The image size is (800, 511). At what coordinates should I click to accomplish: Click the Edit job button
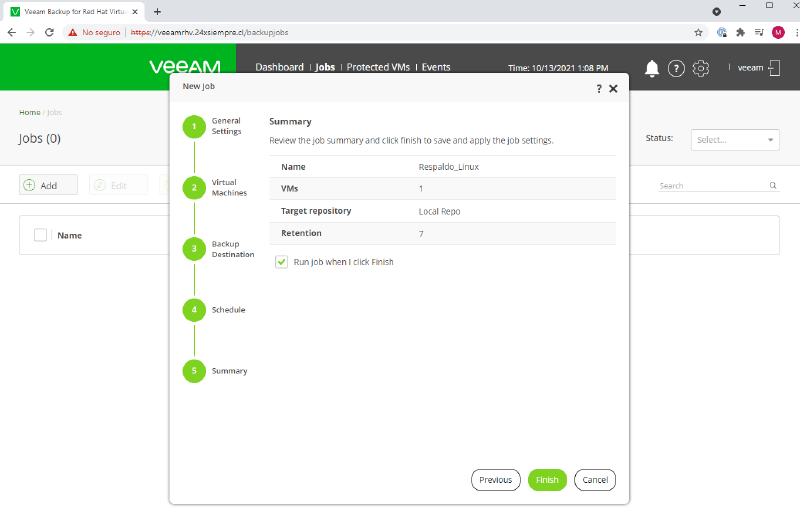pos(118,185)
